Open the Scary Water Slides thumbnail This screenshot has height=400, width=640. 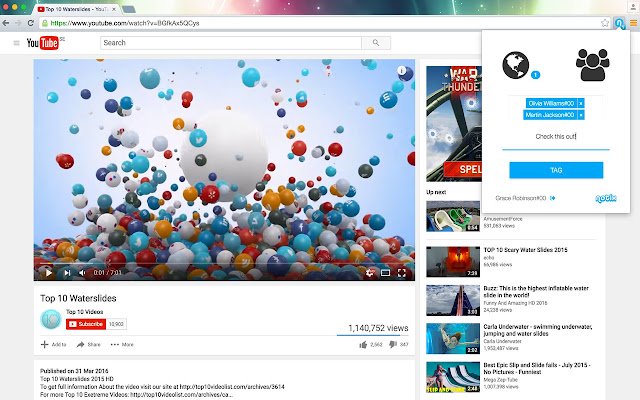(453, 262)
